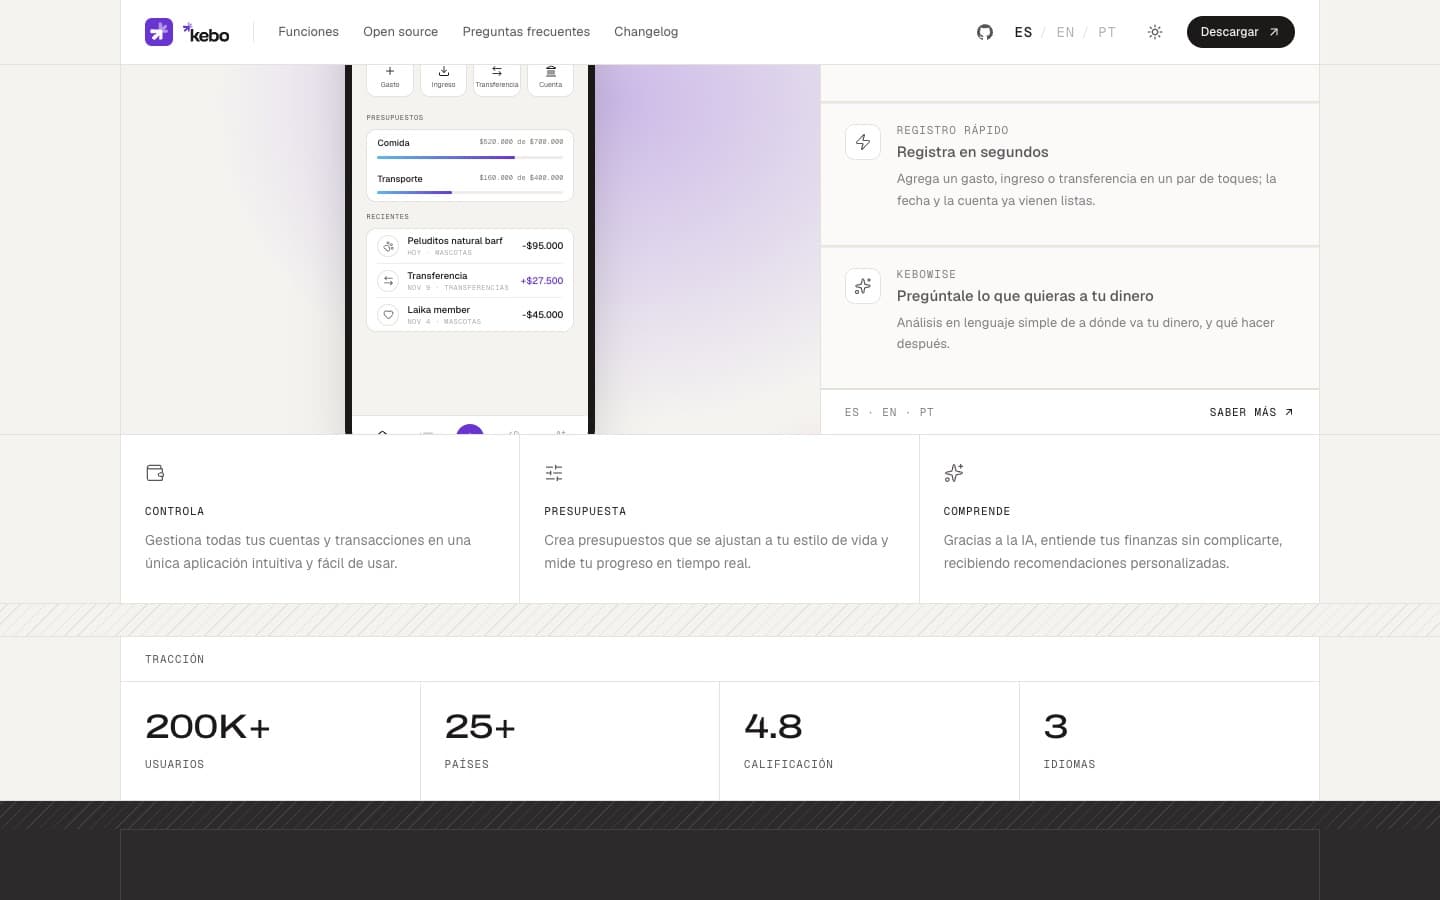Go to the Changelog page

click(x=646, y=32)
